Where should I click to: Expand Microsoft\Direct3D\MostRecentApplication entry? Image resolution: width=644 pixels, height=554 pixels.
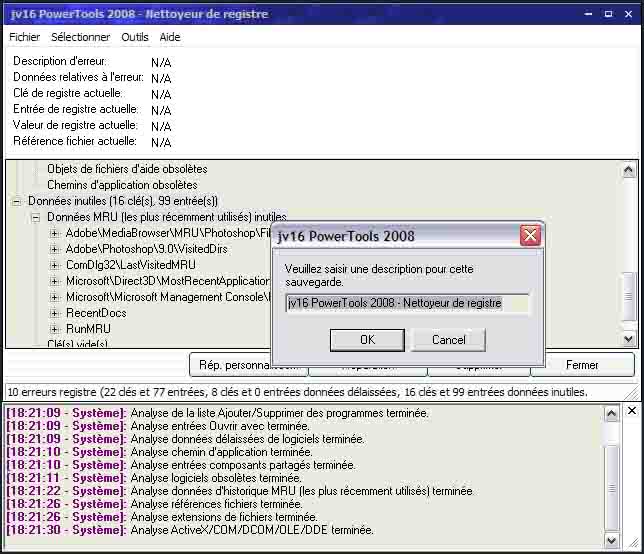tap(54, 281)
